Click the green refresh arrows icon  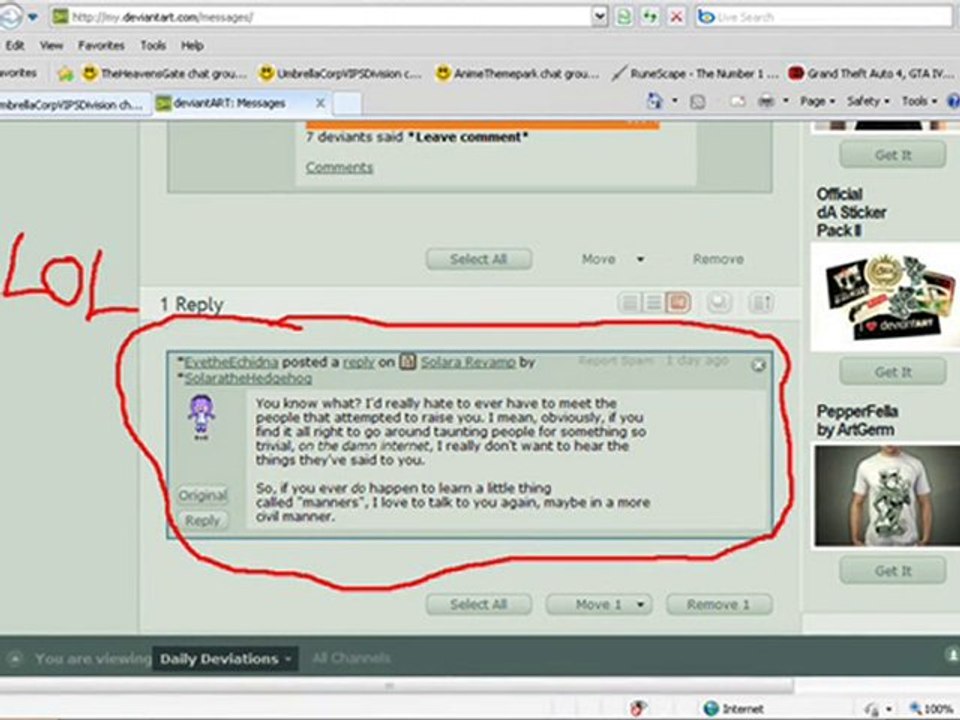click(x=650, y=17)
